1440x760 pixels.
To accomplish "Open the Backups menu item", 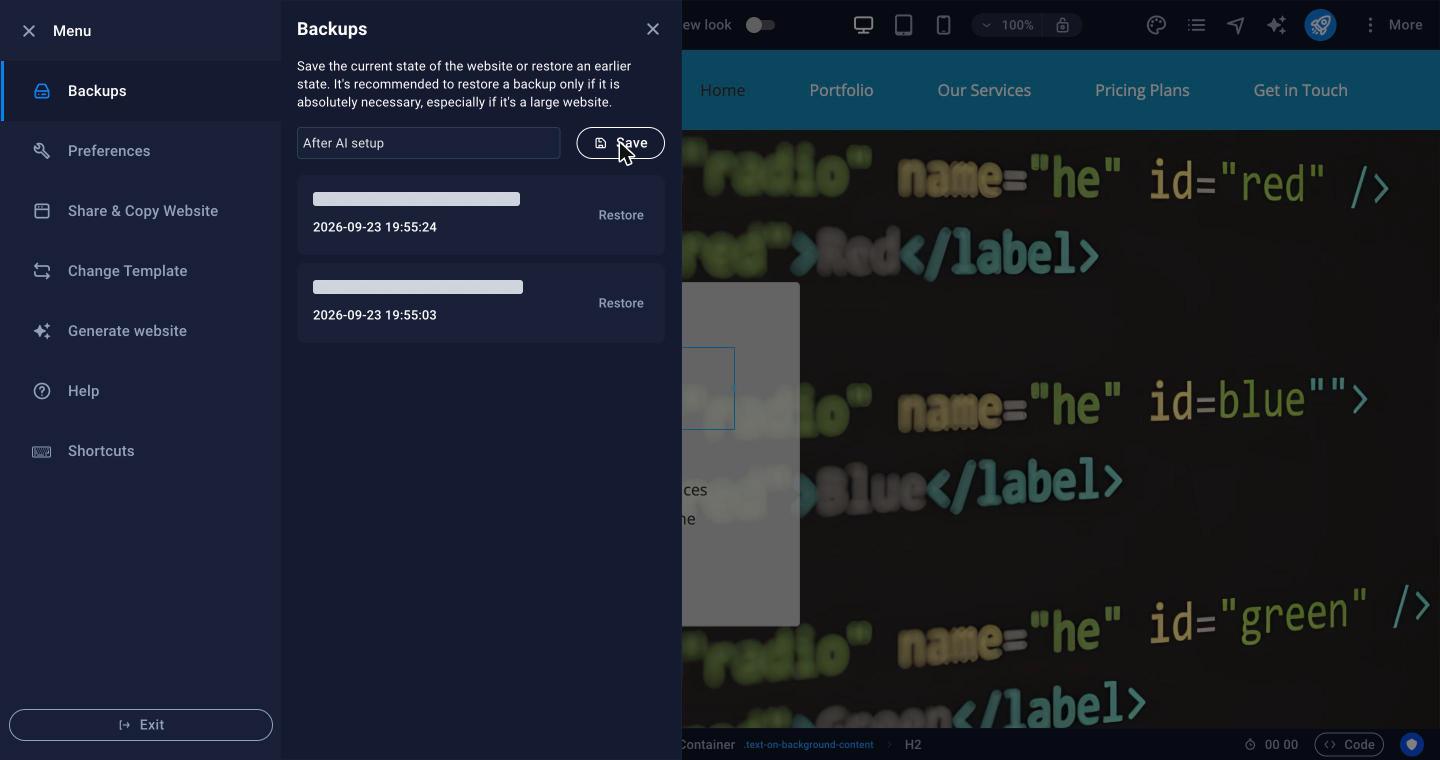I will (141, 91).
